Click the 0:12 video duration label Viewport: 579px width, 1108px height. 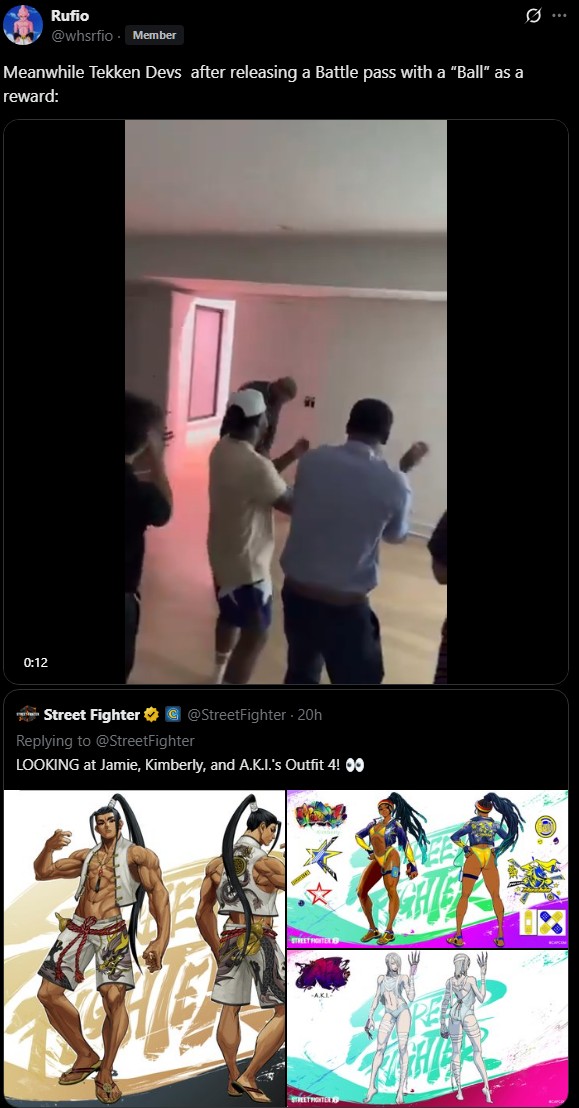click(x=35, y=662)
